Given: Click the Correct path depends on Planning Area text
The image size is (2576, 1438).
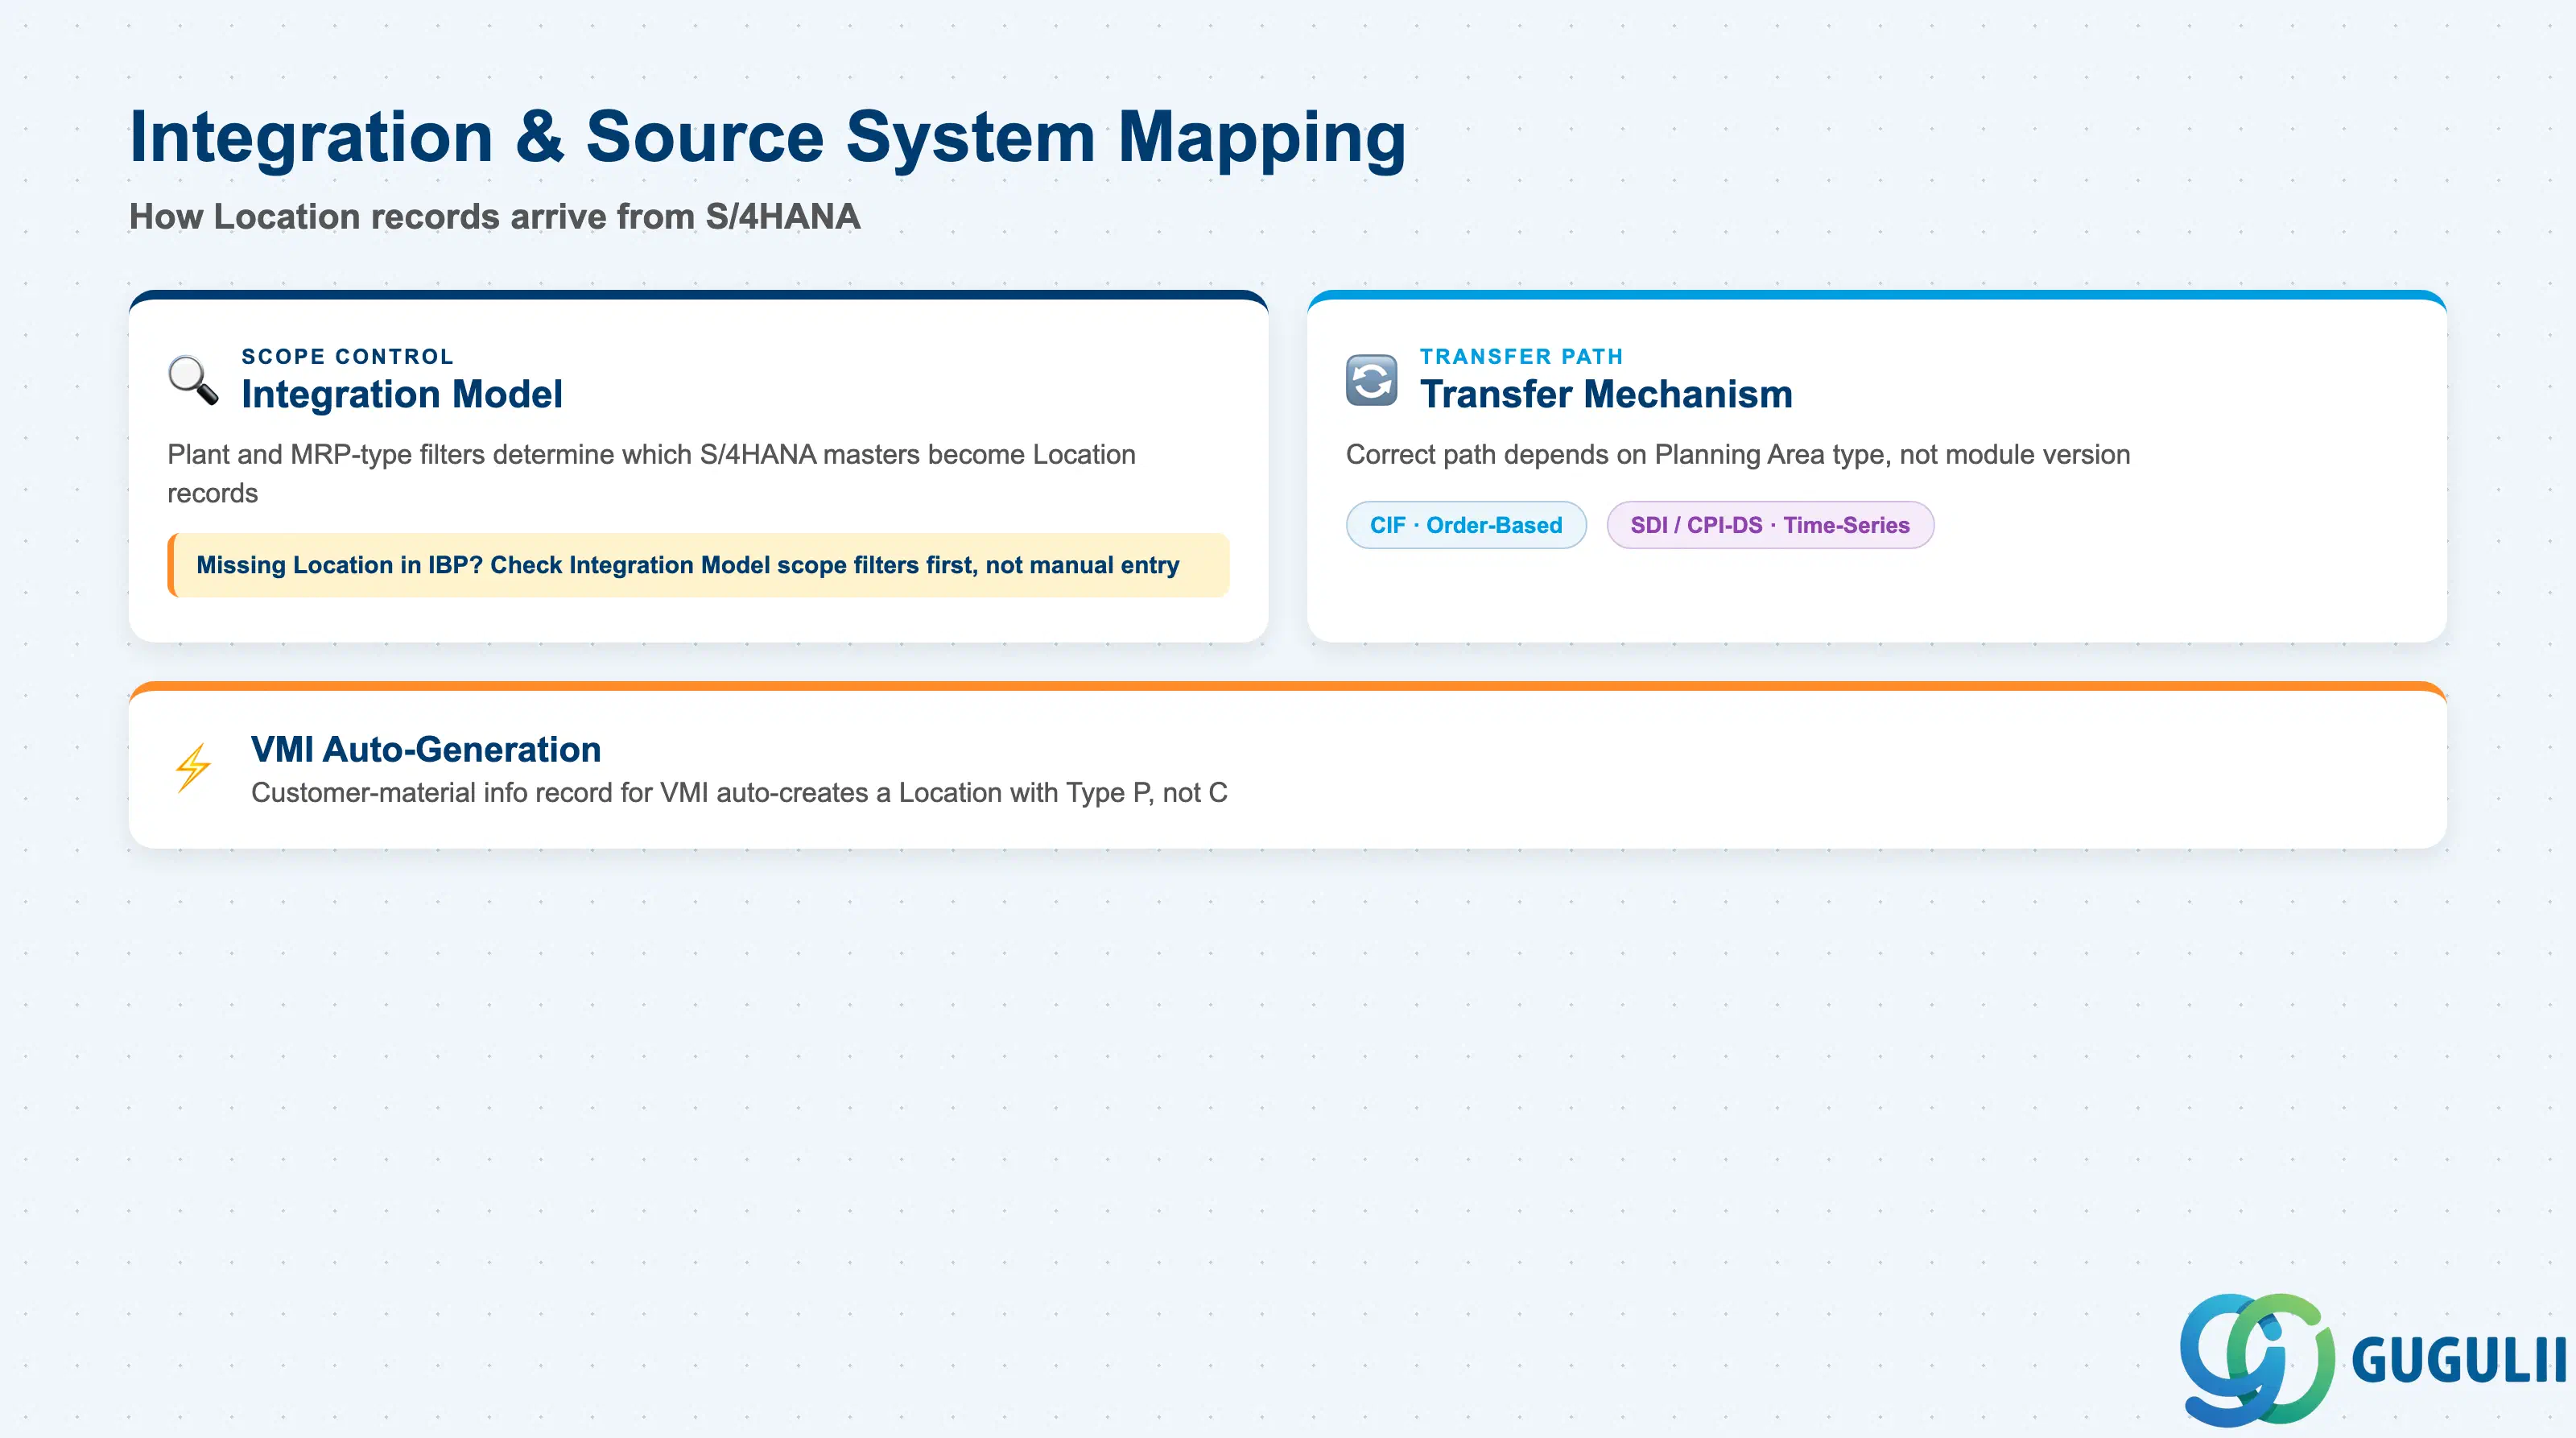Looking at the screenshot, I should pyautogui.click(x=1738, y=454).
